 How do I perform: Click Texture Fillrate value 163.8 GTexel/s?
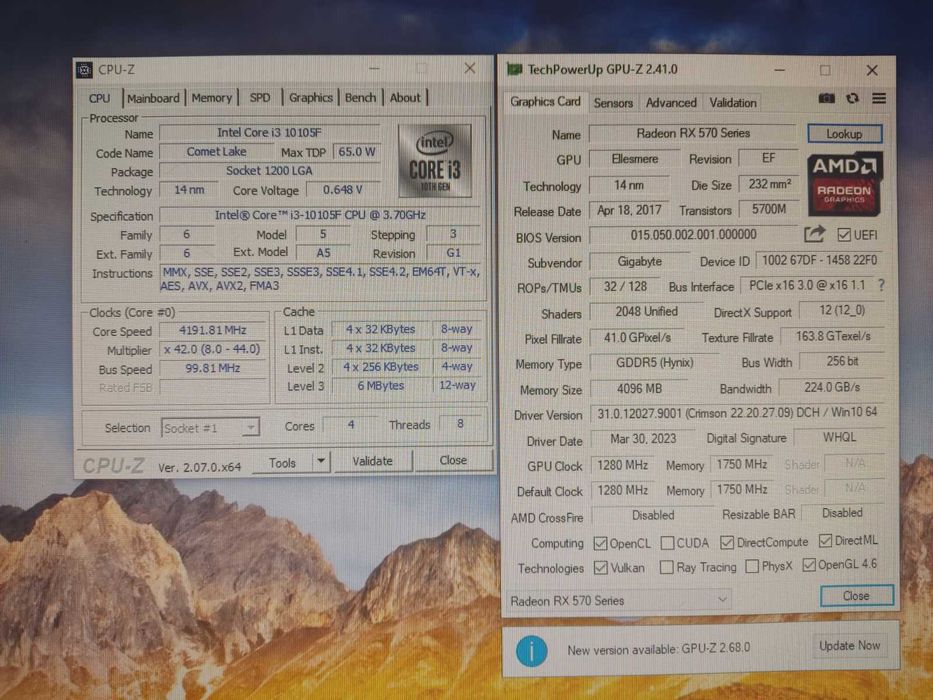click(832, 336)
